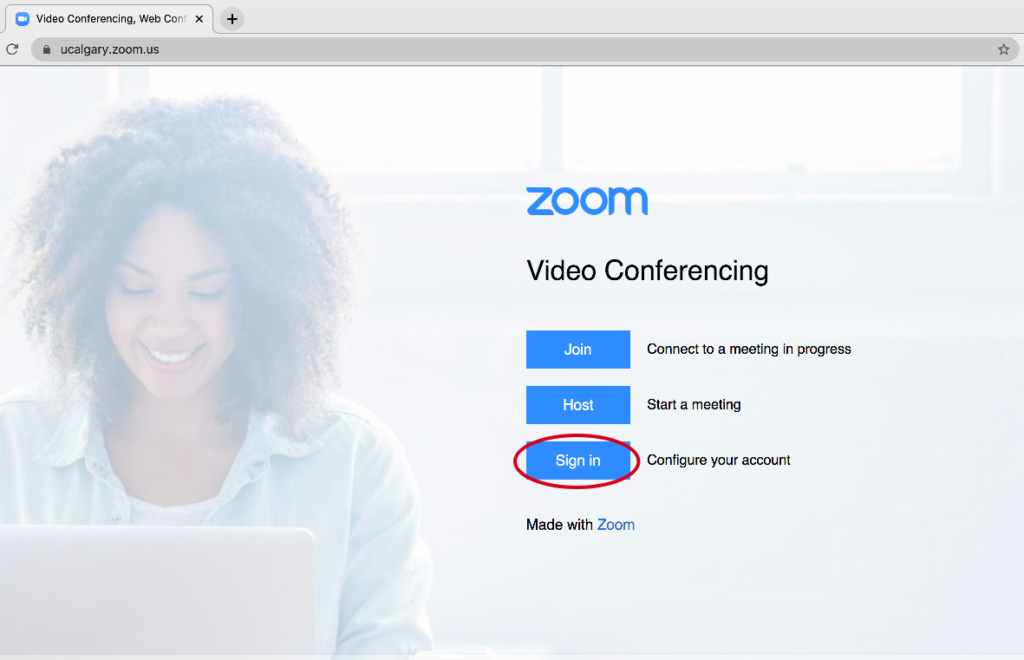Viewport: 1024px width, 660px height.
Task: Click the 'Connect to a meeting in progress' text
Action: tap(749, 349)
